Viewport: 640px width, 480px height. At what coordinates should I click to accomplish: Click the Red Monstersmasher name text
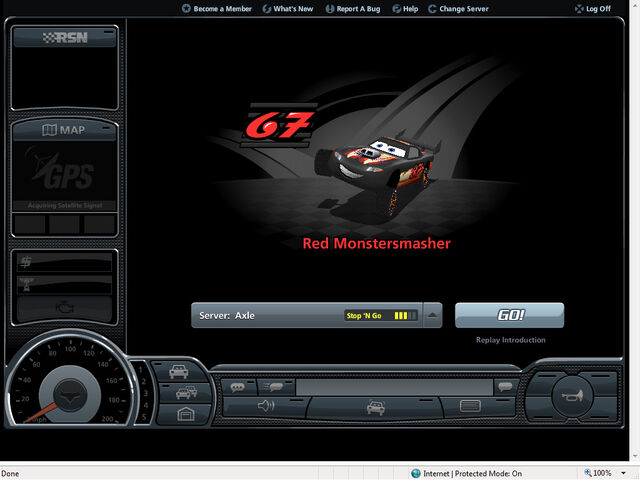(x=376, y=243)
